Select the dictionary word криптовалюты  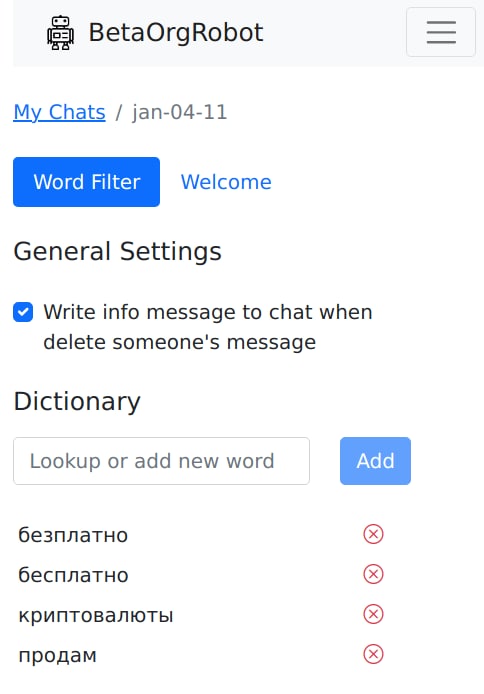coord(96,615)
